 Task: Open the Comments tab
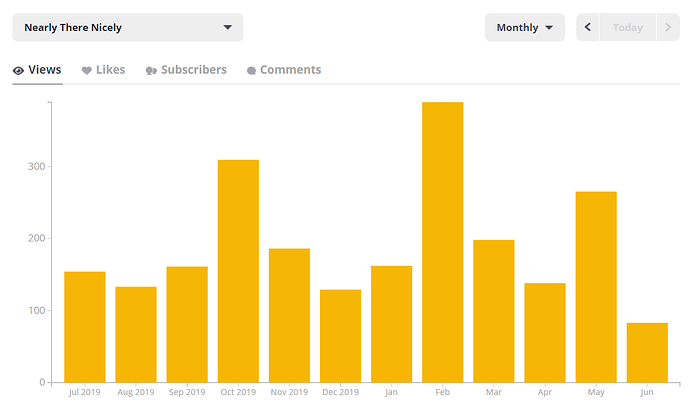tap(290, 70)
